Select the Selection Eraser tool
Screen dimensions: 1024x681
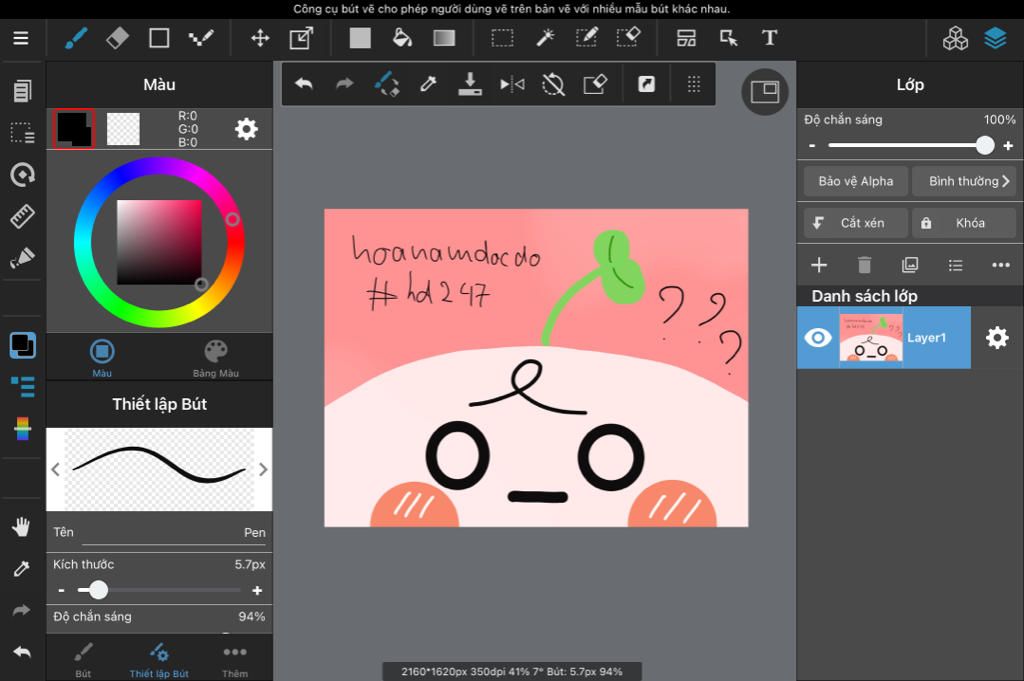[628, 37]
